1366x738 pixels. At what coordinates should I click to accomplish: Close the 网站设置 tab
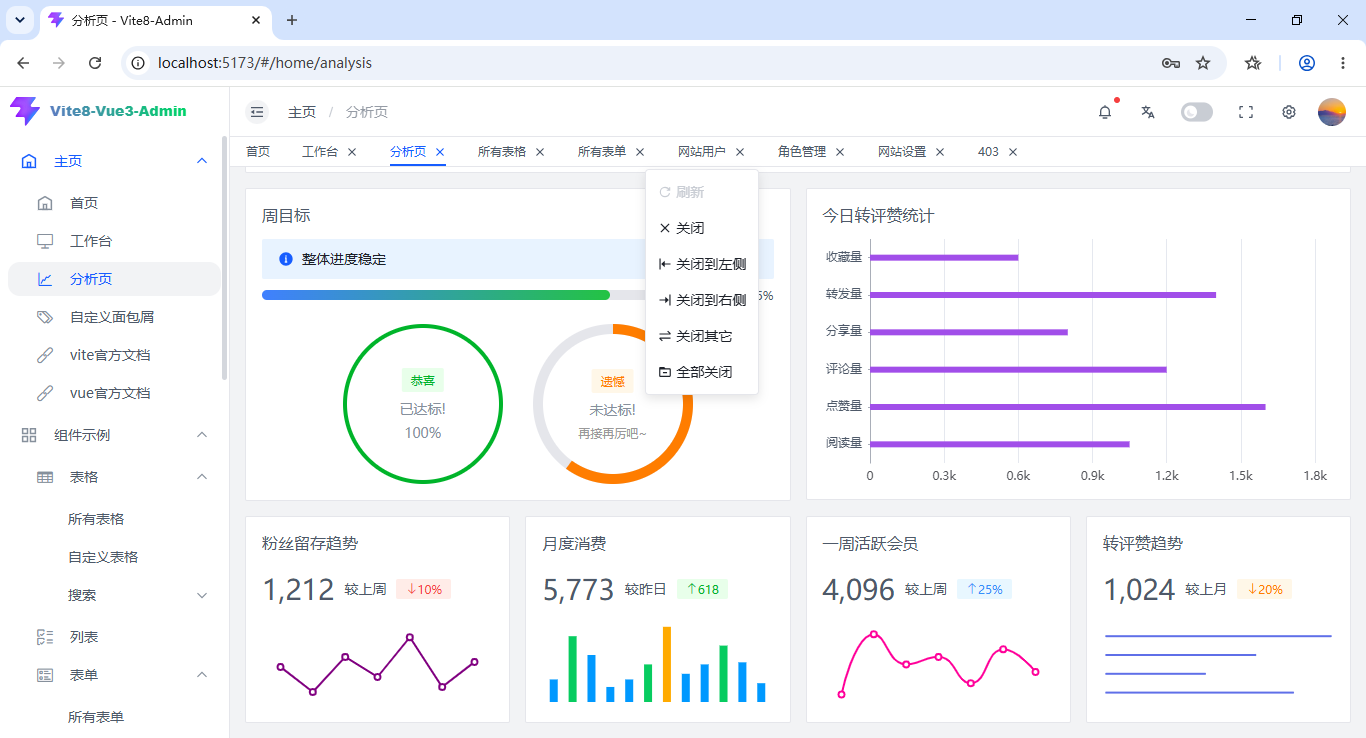coord(940,152)
